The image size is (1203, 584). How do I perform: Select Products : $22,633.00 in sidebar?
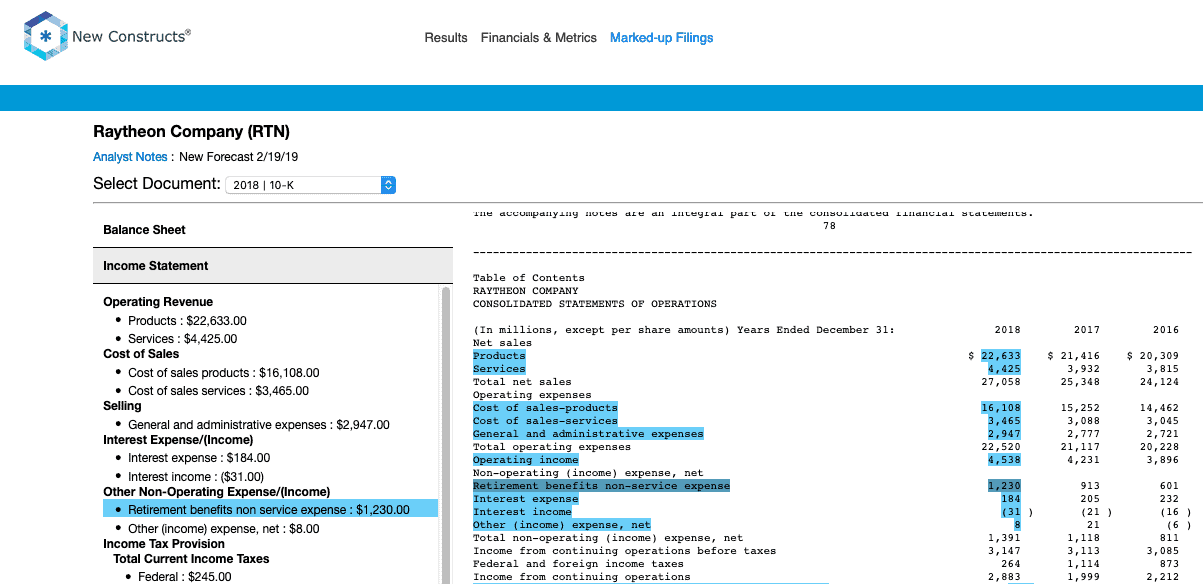(187, 321)
